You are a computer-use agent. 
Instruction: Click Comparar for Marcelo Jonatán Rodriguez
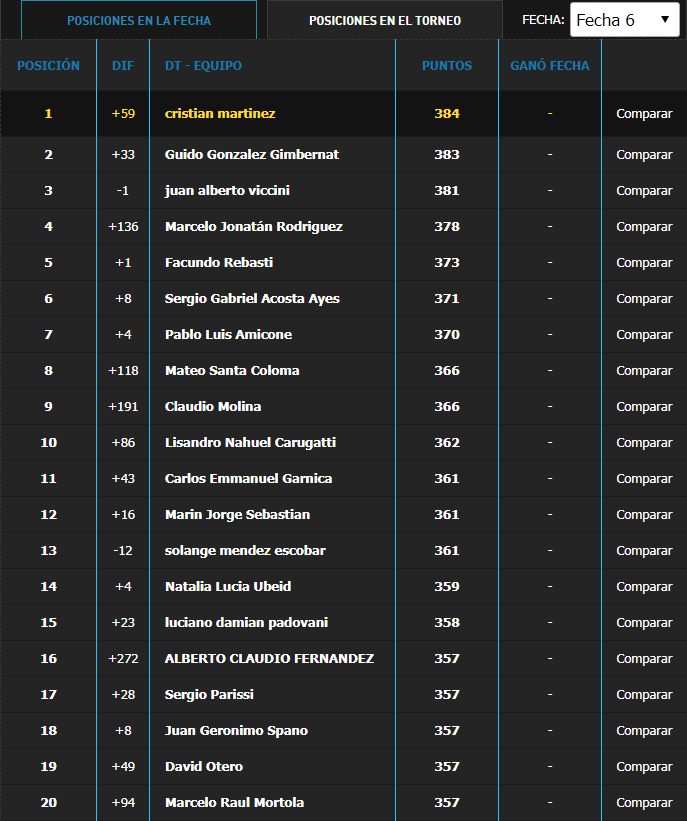644,227
